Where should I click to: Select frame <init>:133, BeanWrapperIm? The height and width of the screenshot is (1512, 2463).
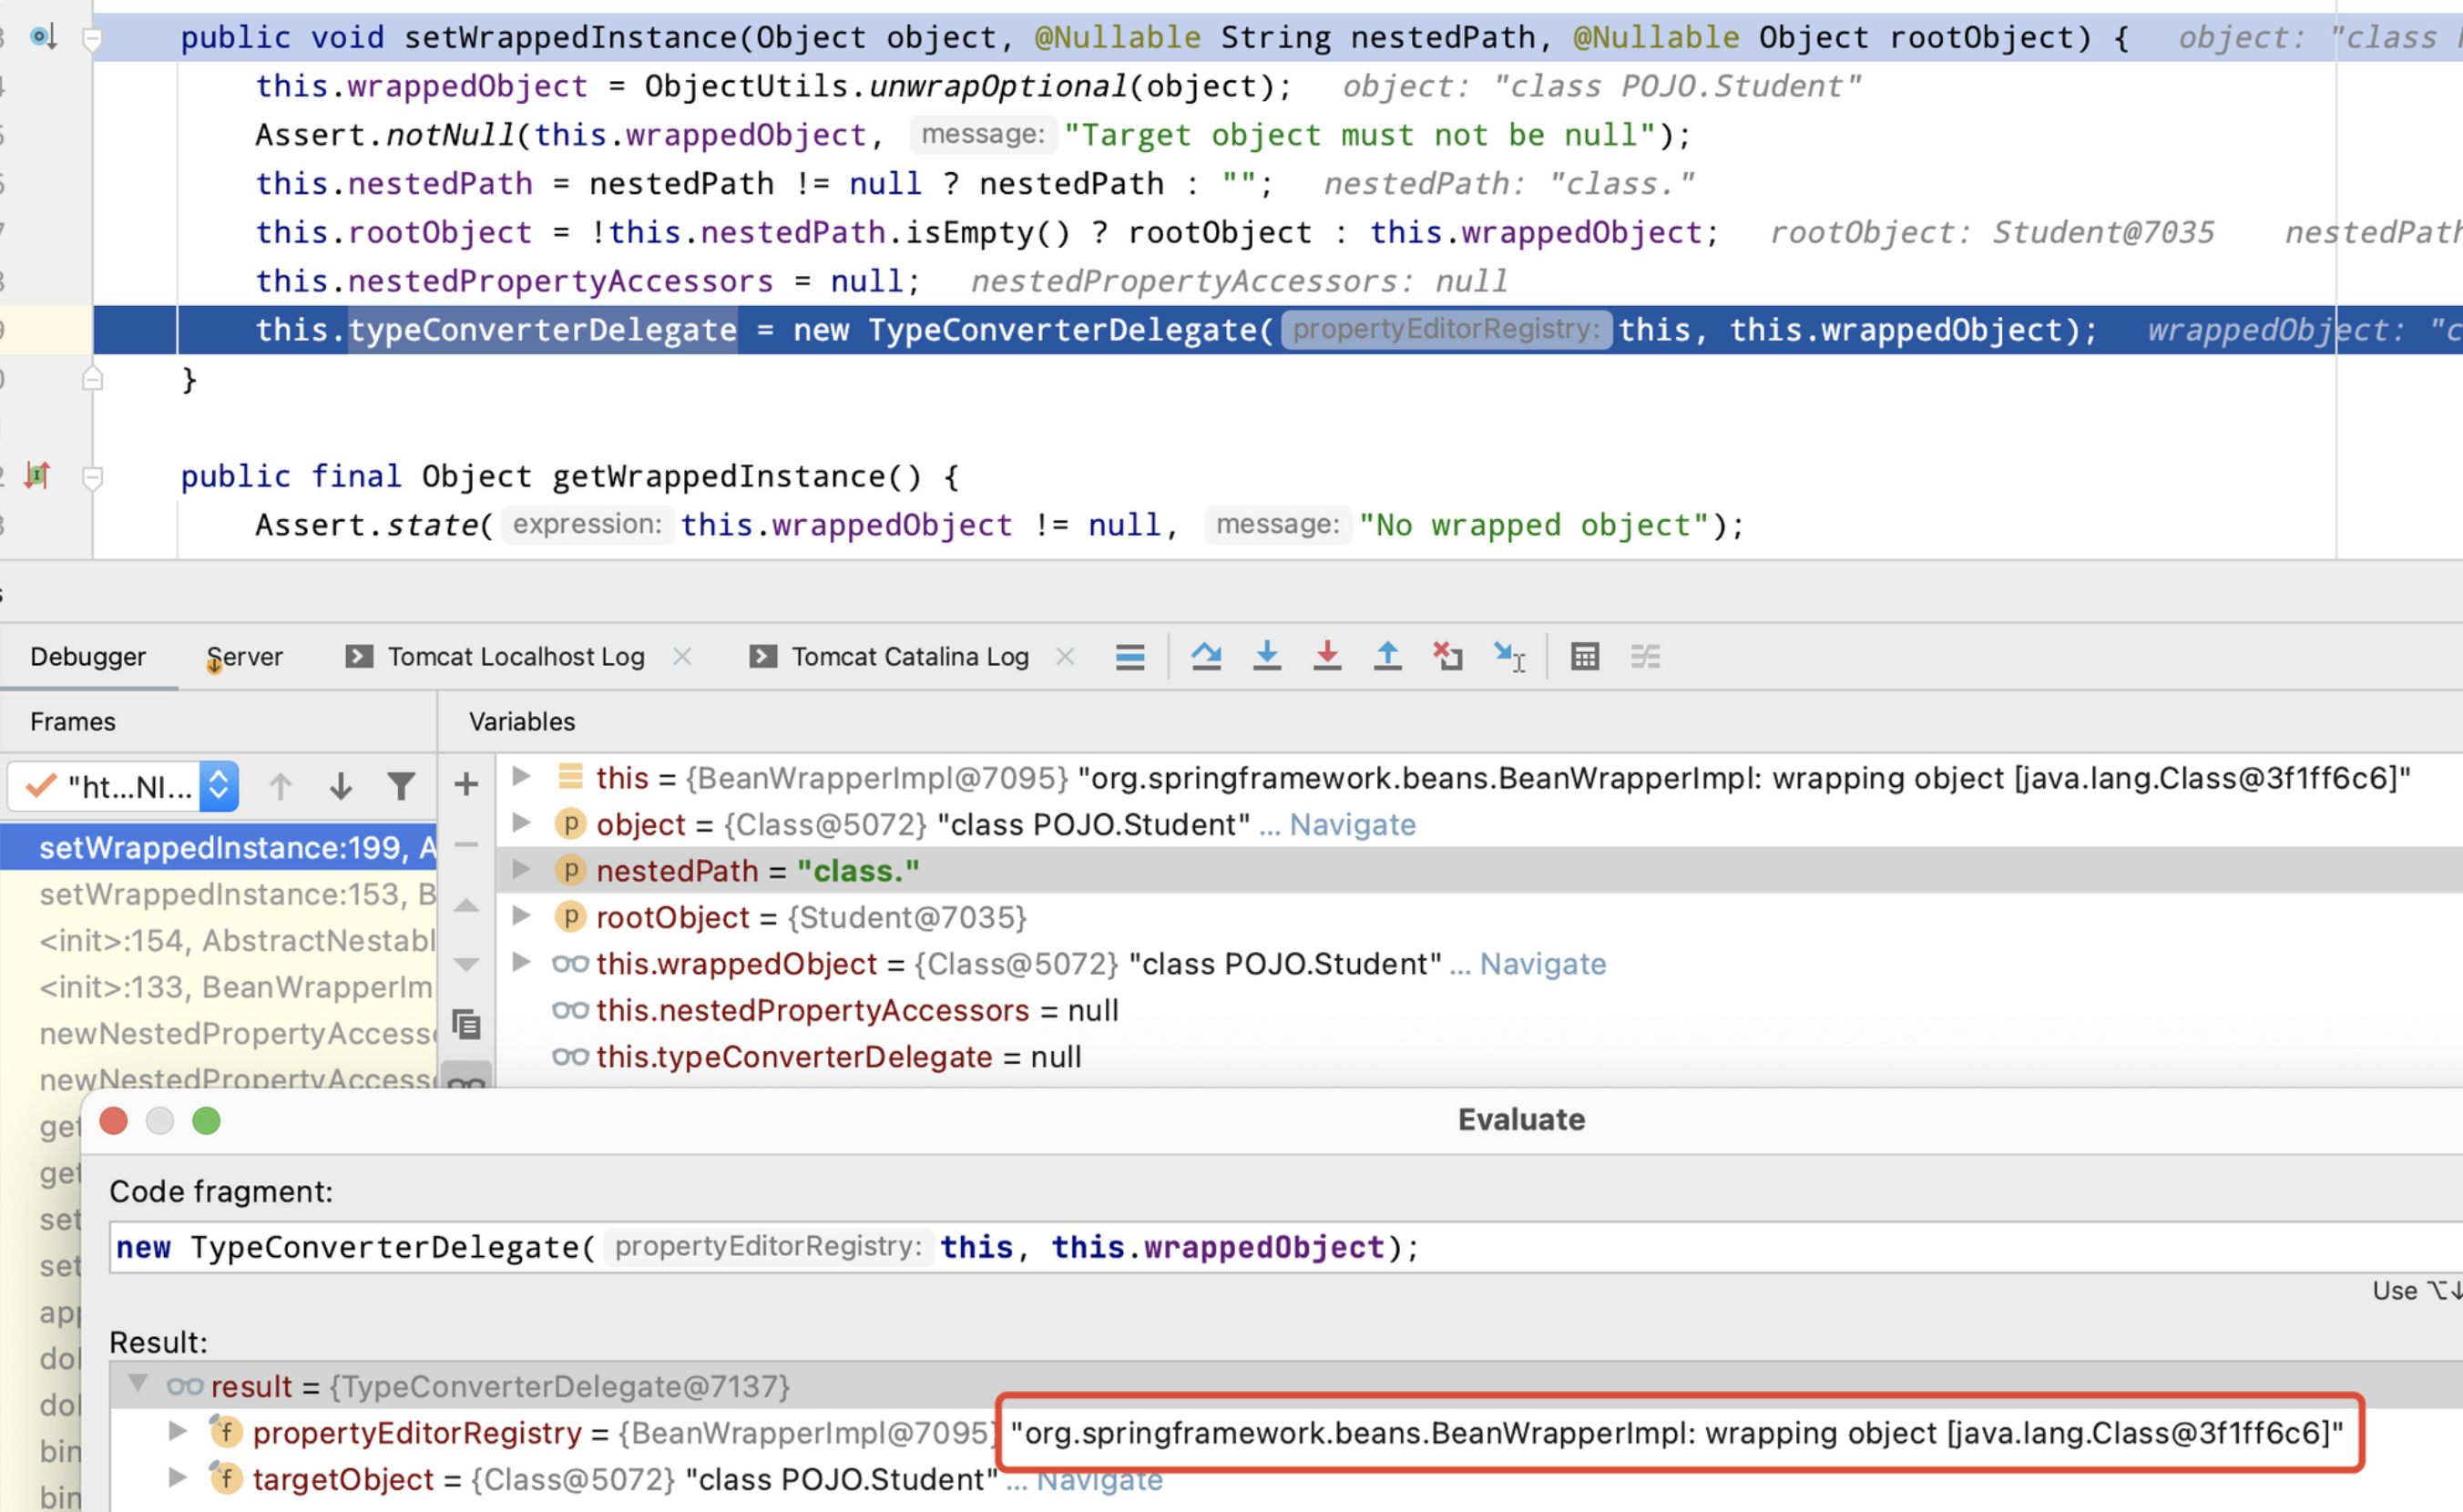(x=219, y=987)
